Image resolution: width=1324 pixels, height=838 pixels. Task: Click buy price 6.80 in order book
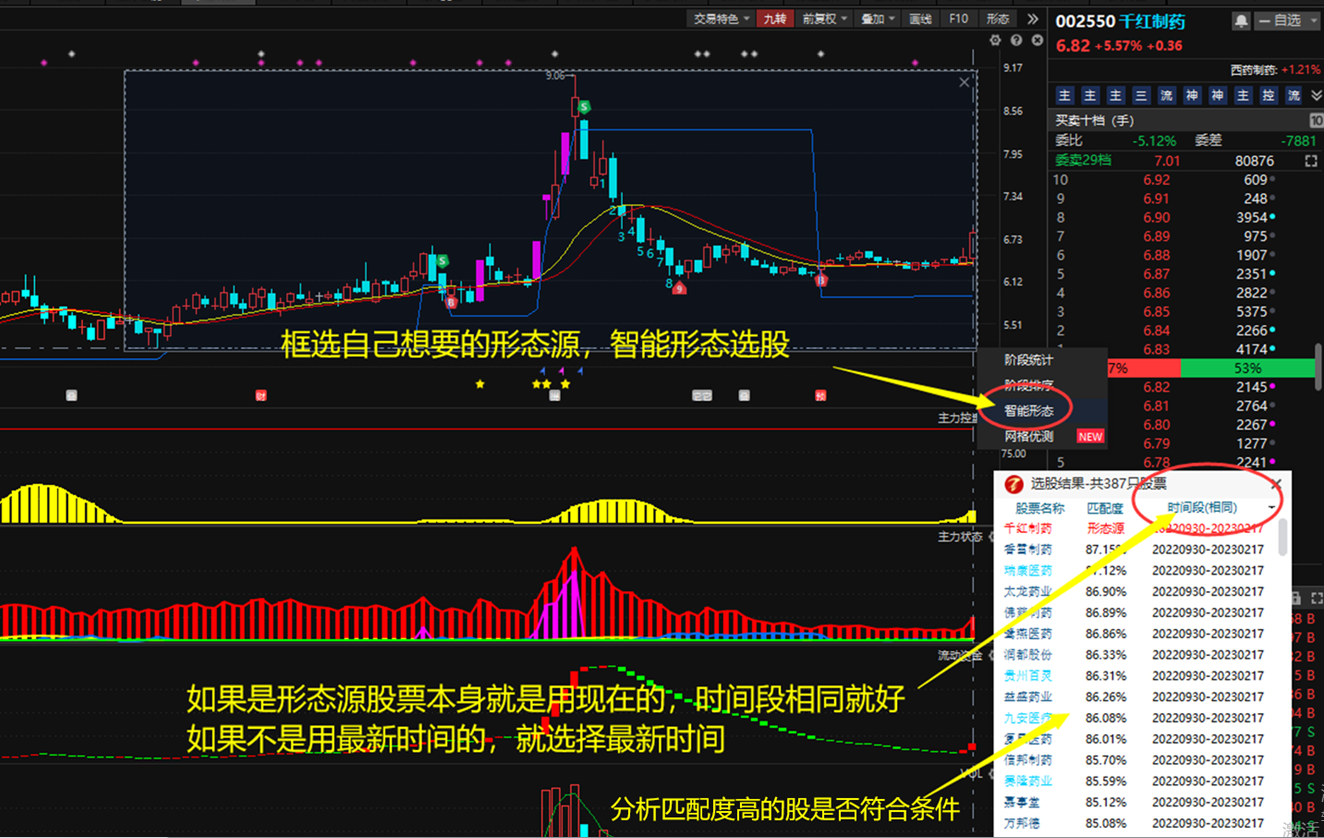point(1156,425)
